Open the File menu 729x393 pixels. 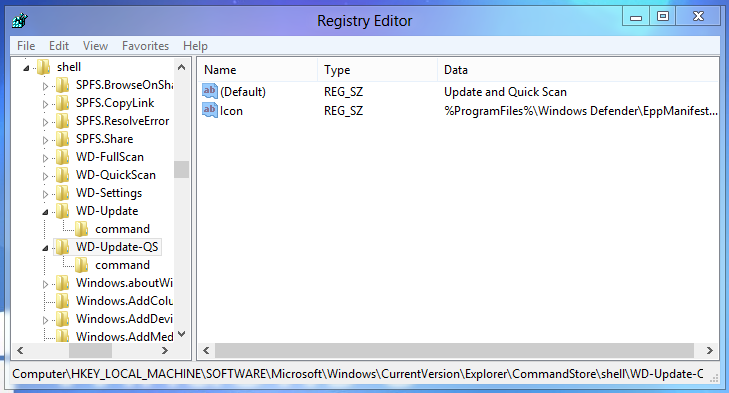pos(26,46)
